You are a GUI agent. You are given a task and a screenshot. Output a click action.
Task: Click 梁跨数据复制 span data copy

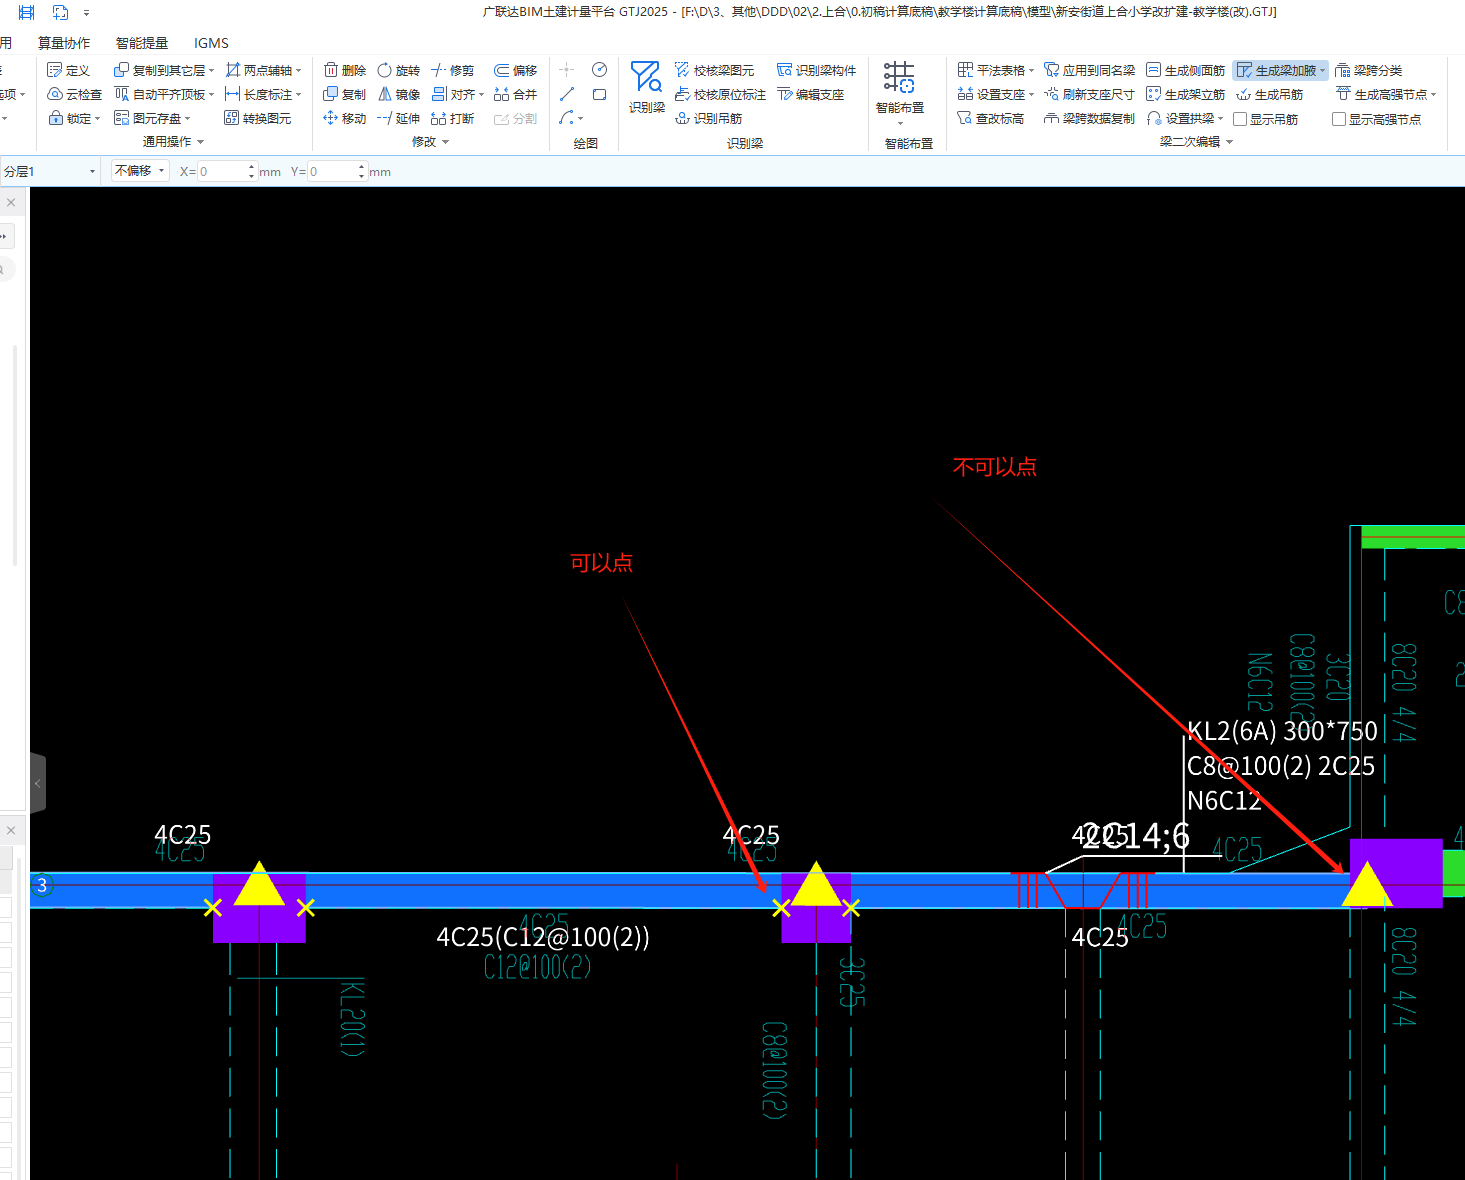coord(1089,118)
